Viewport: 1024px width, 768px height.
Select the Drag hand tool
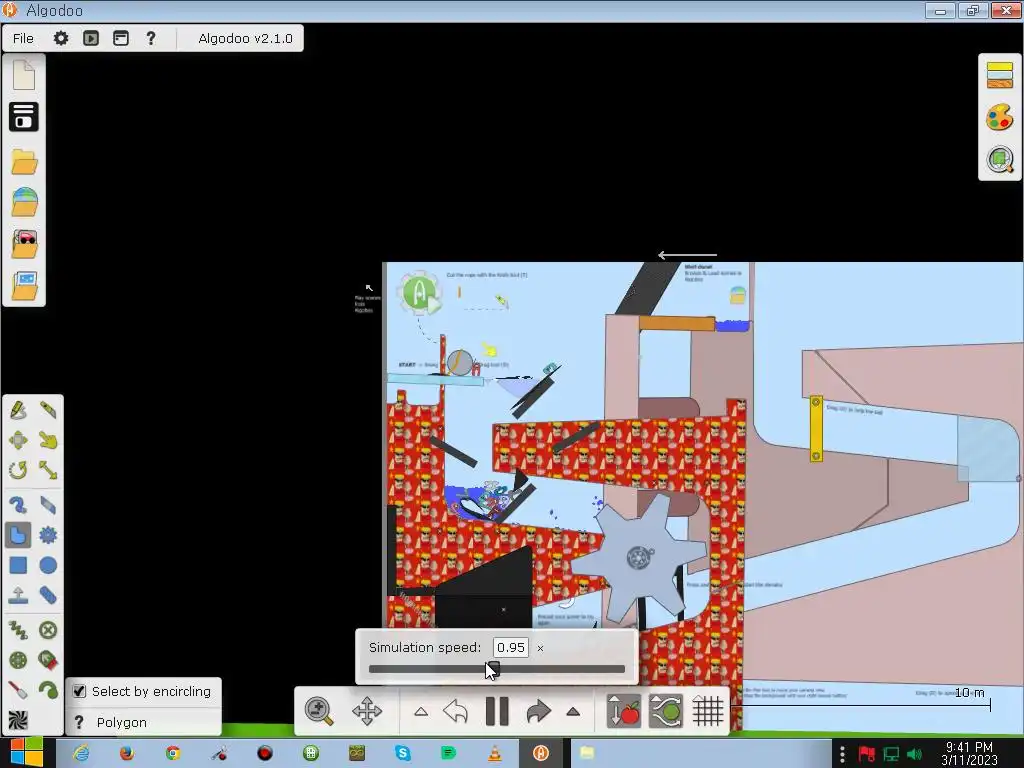(x=48, y=440)
